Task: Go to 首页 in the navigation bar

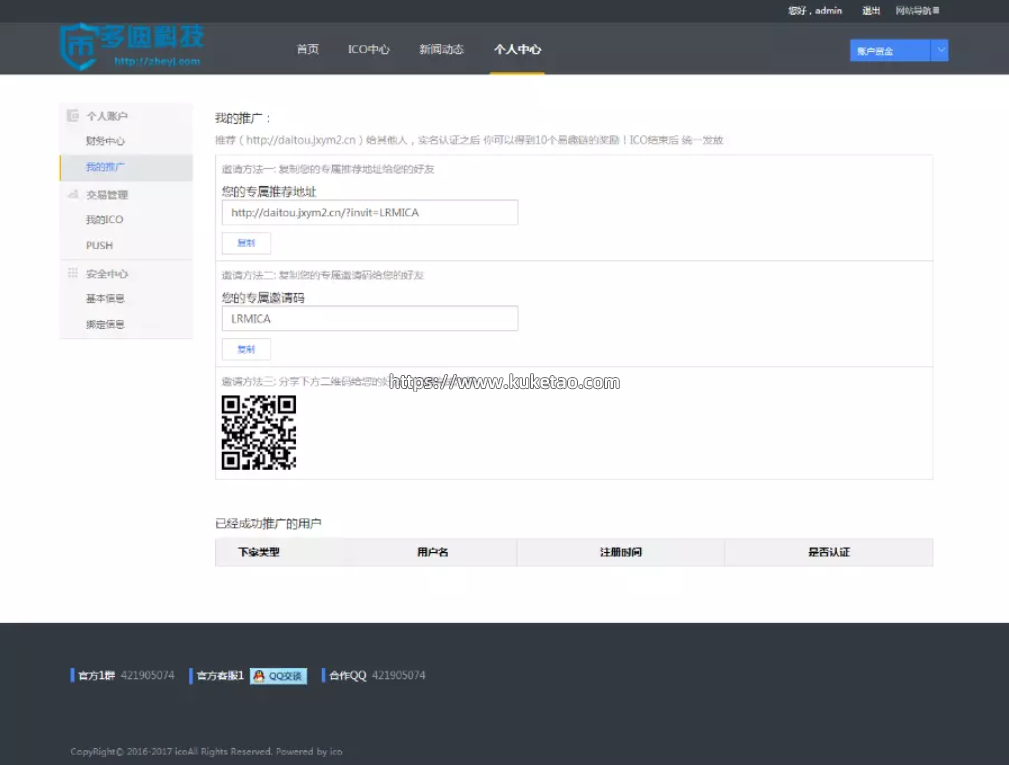Action: tap(307, 49)
